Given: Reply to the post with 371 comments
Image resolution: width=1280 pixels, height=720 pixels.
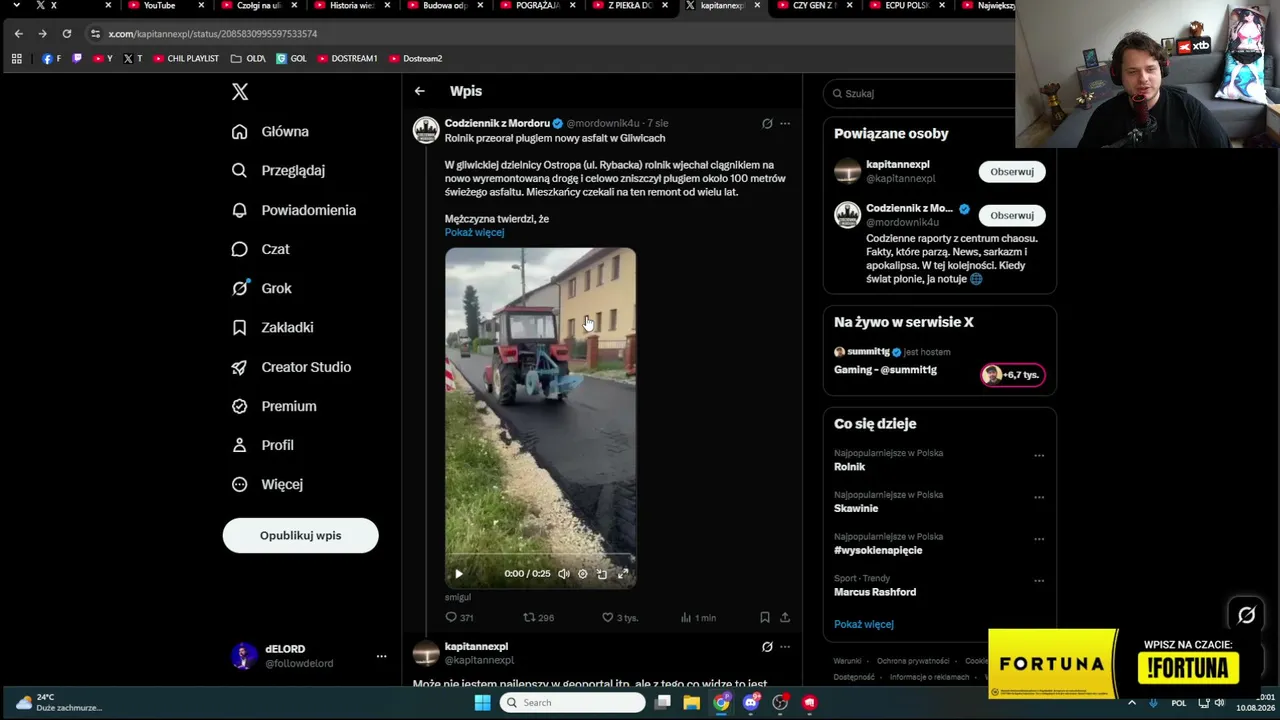Looking at the screenshot, I should tap(459, 618).
